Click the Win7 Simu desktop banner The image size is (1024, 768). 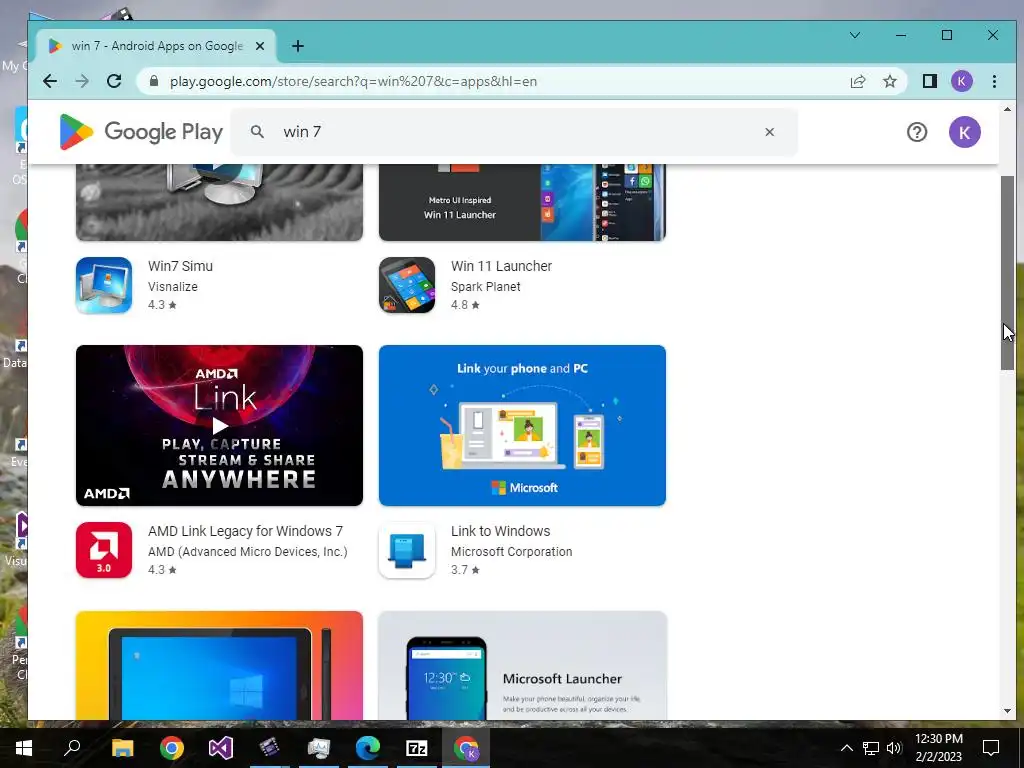pyautogui.click(x=219, y=202)
